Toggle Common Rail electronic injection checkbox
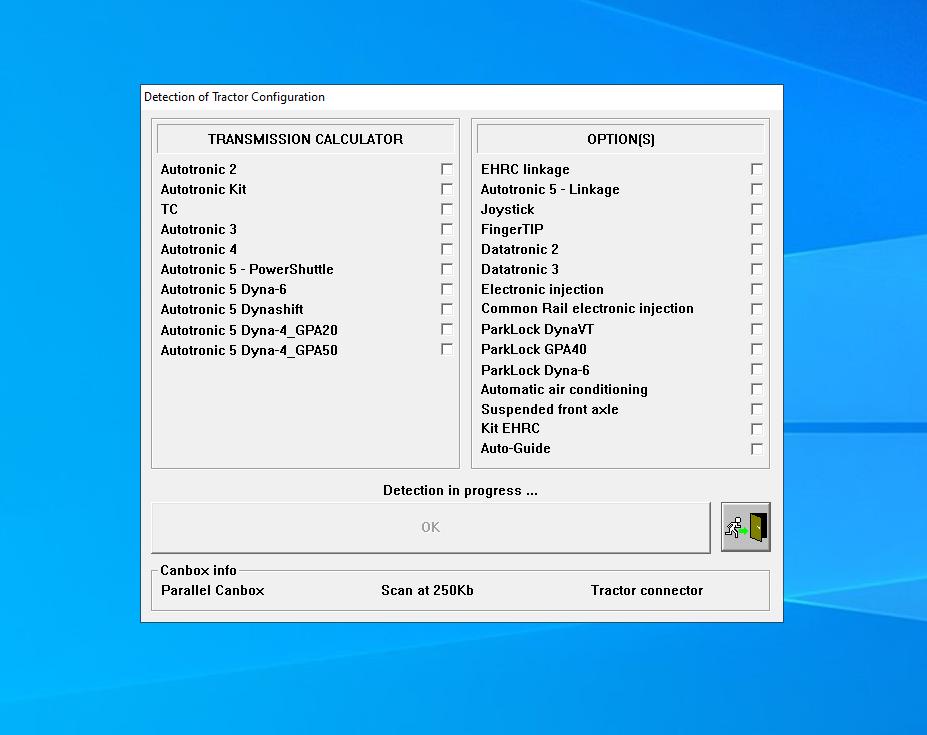Viewport: 927px width, 735px height. point(757,309)
